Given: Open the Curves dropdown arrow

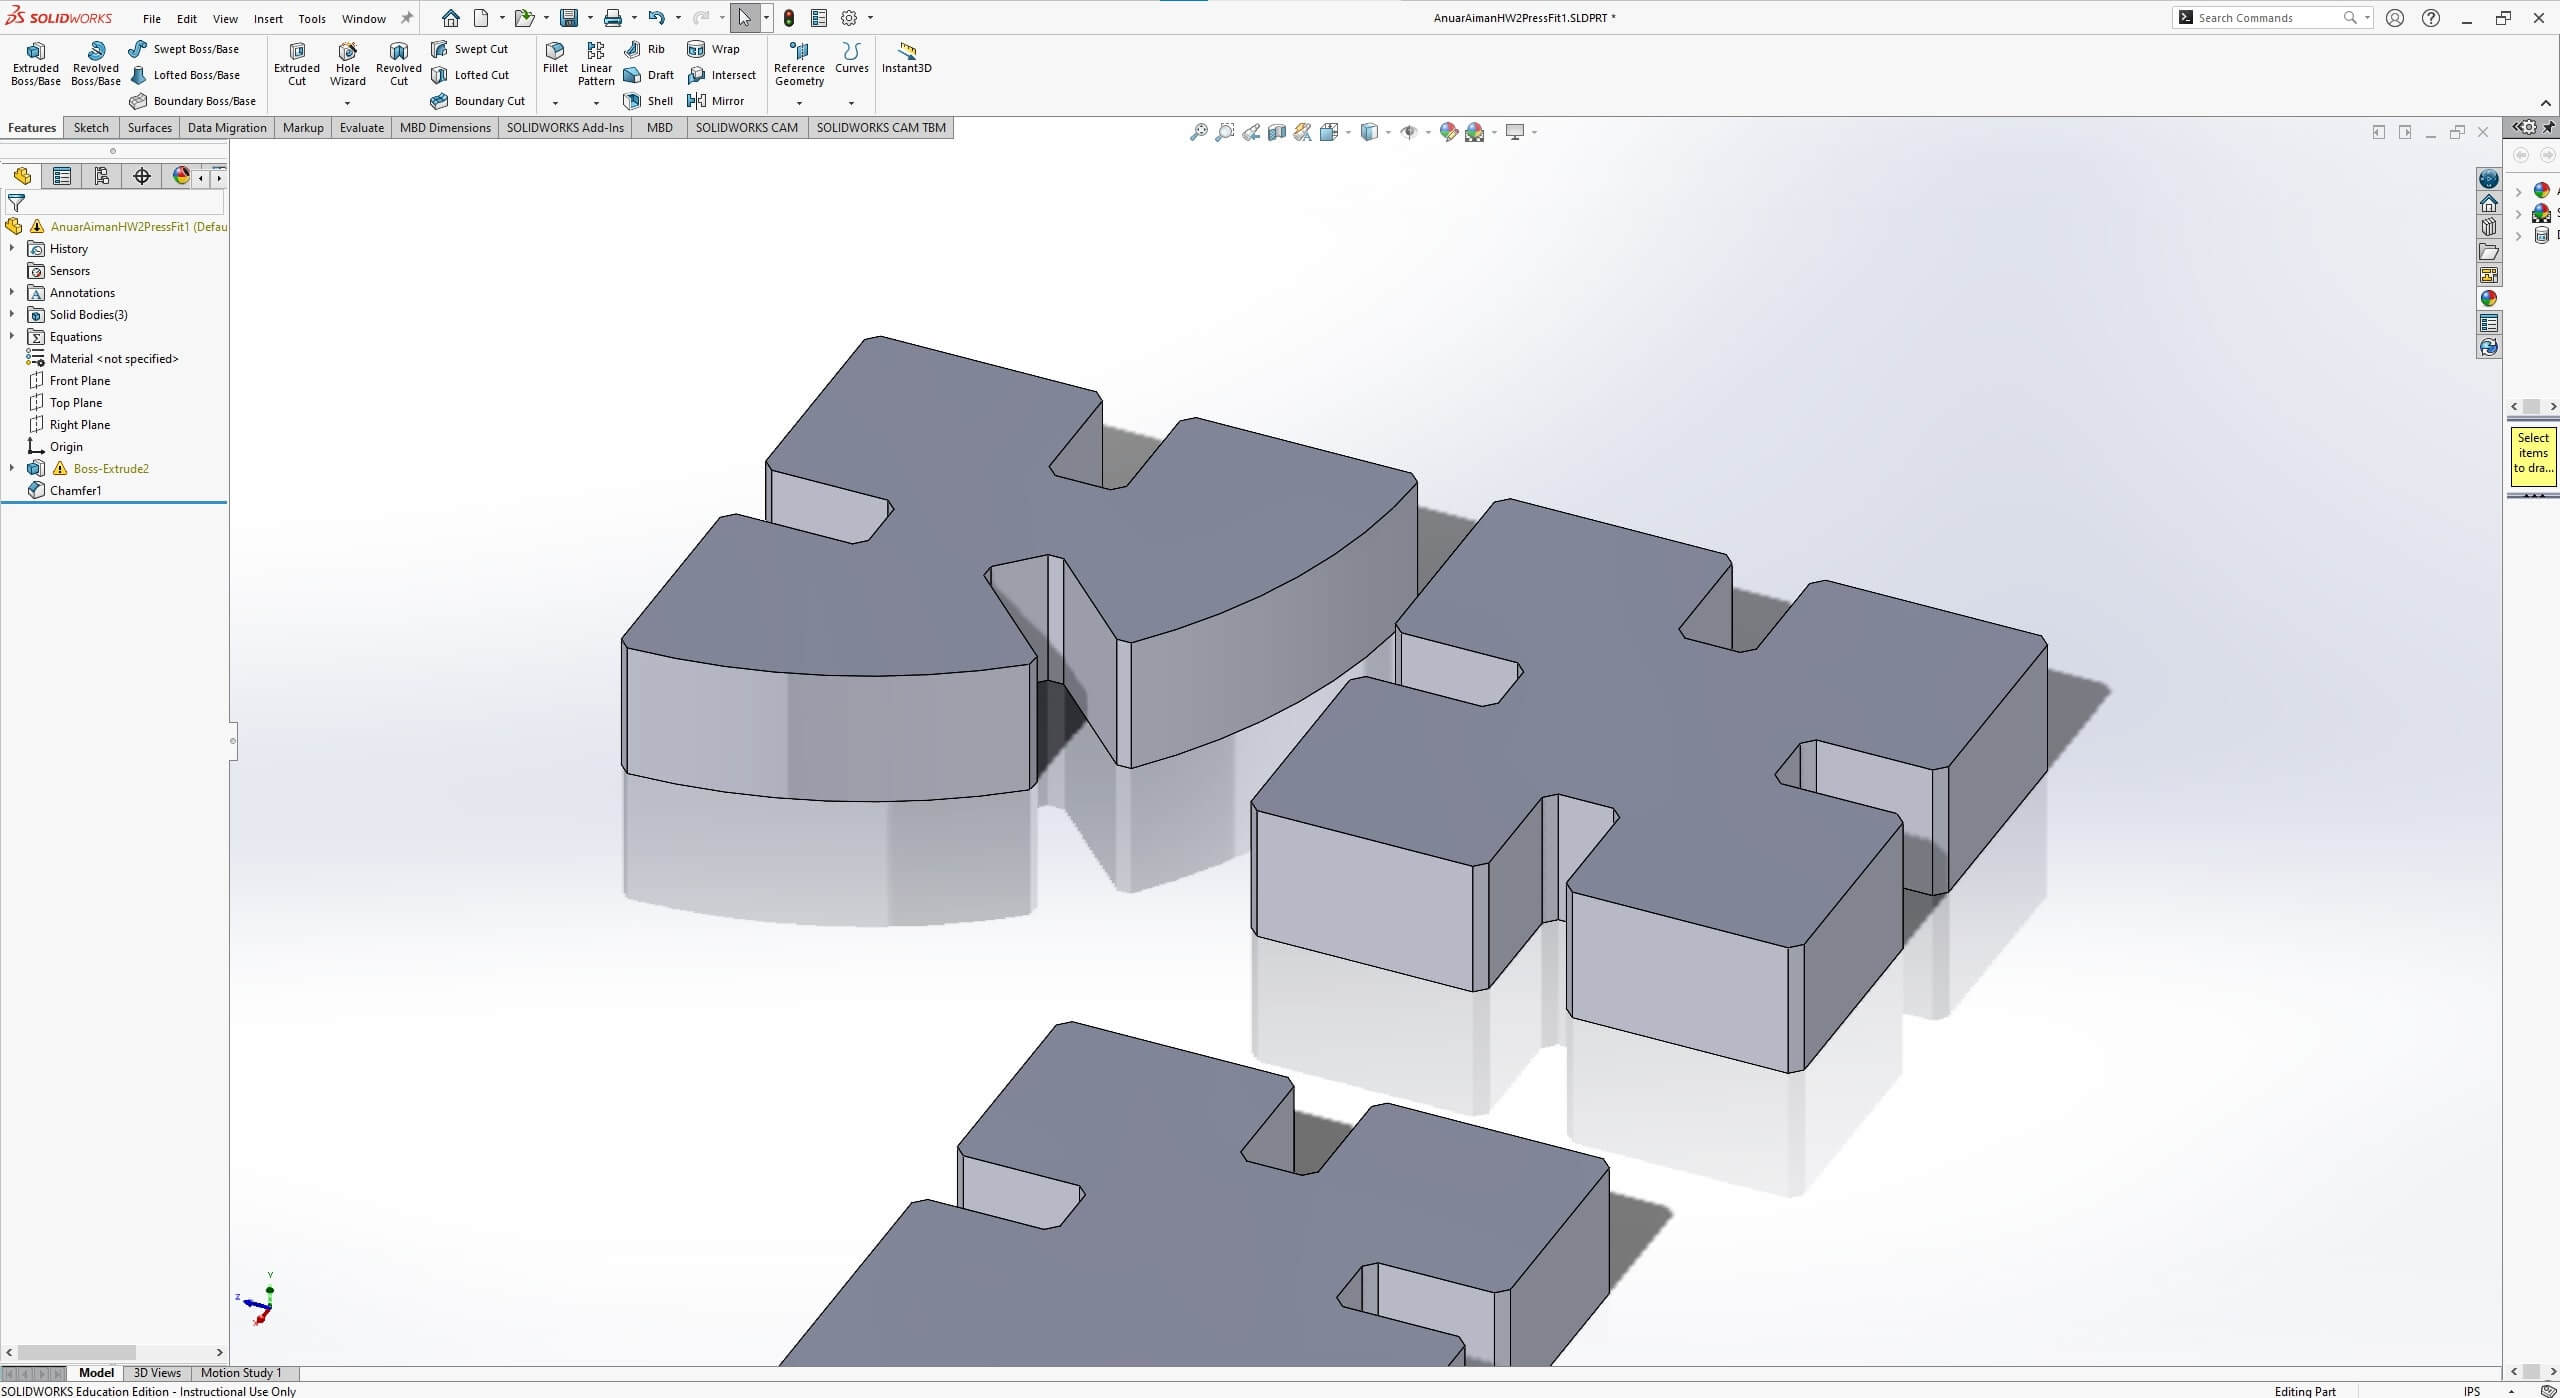Looking at the screenshot, I should pos(852,103).
